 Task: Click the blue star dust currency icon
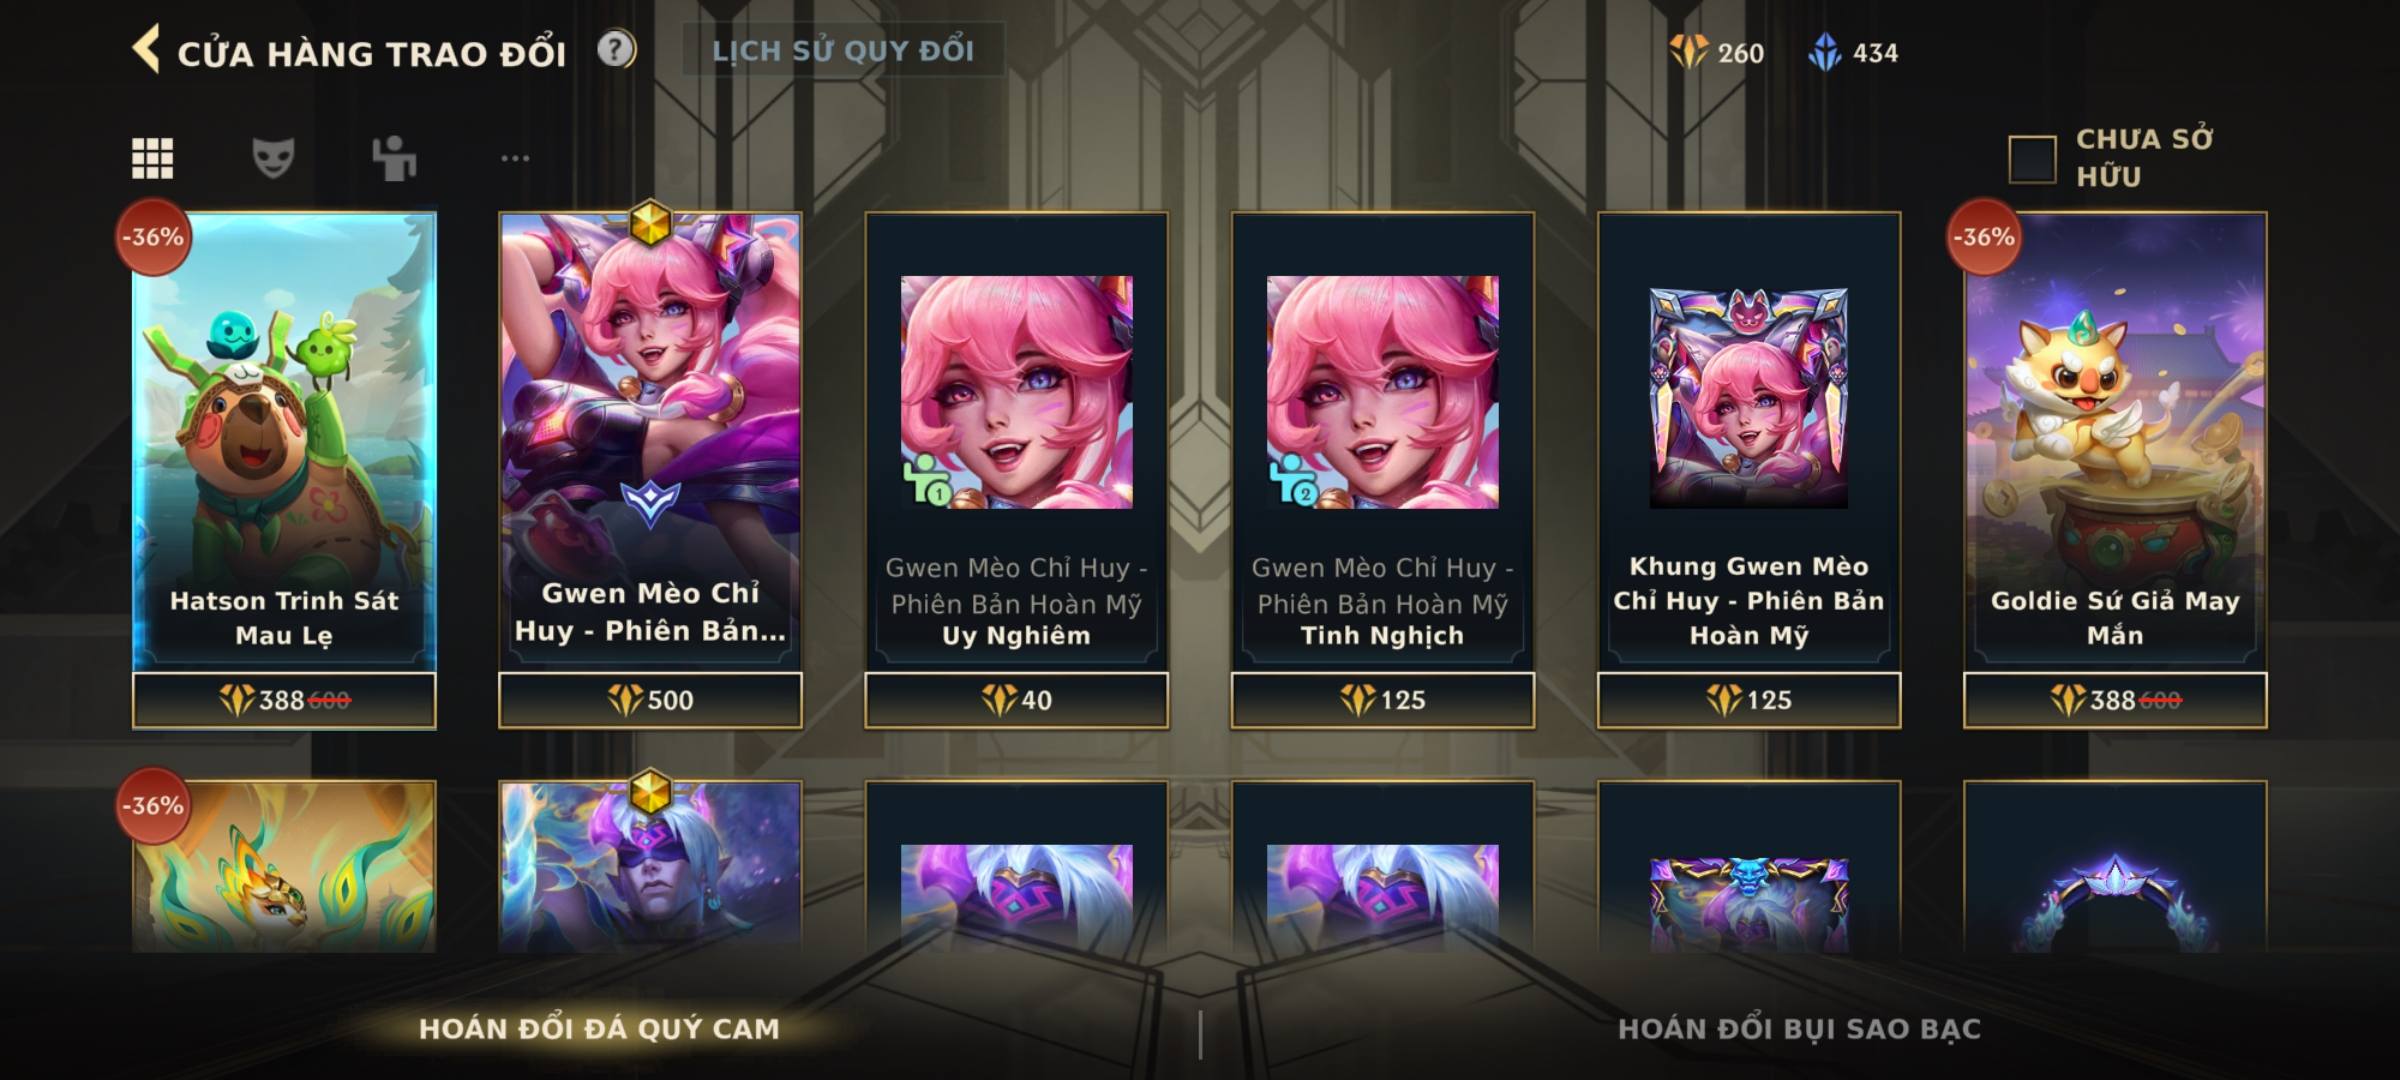coord(1825,52)
